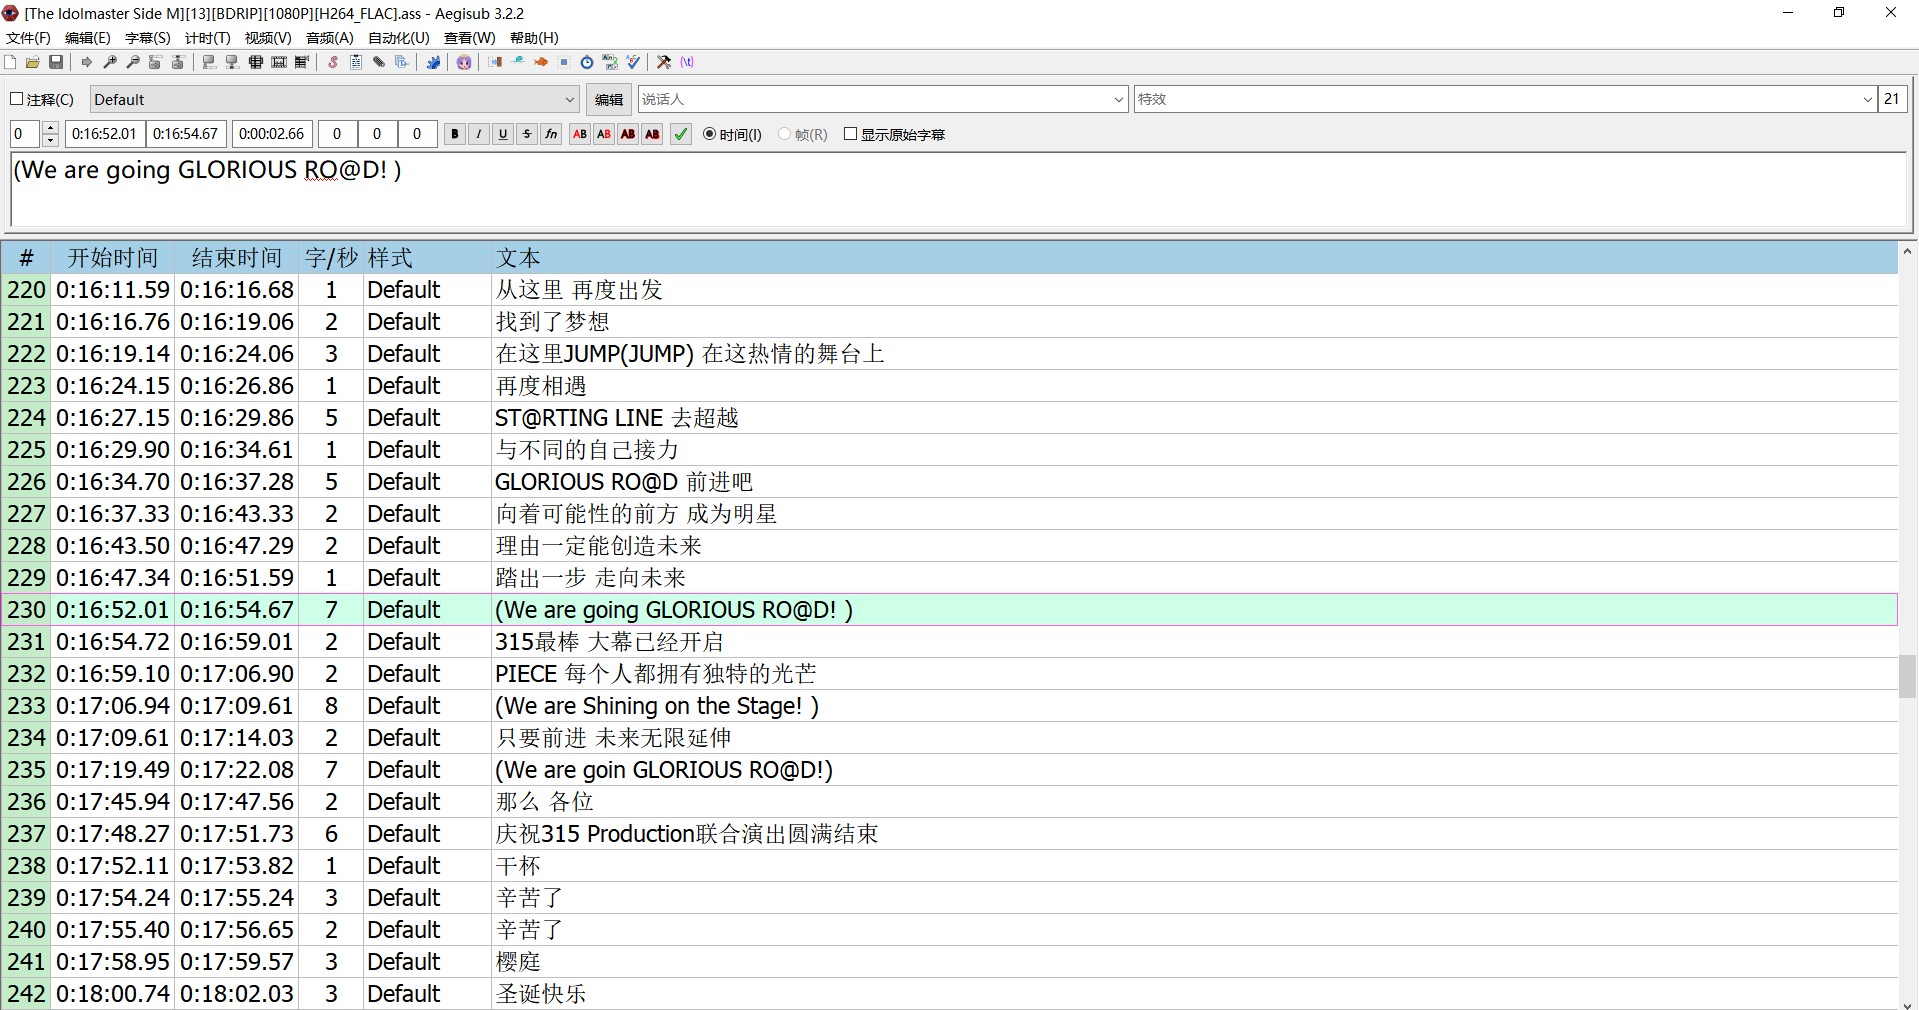The image size is (1919, 1010).
Task: Run the Spell Checker icon
Action: click(x=633, y=62)
